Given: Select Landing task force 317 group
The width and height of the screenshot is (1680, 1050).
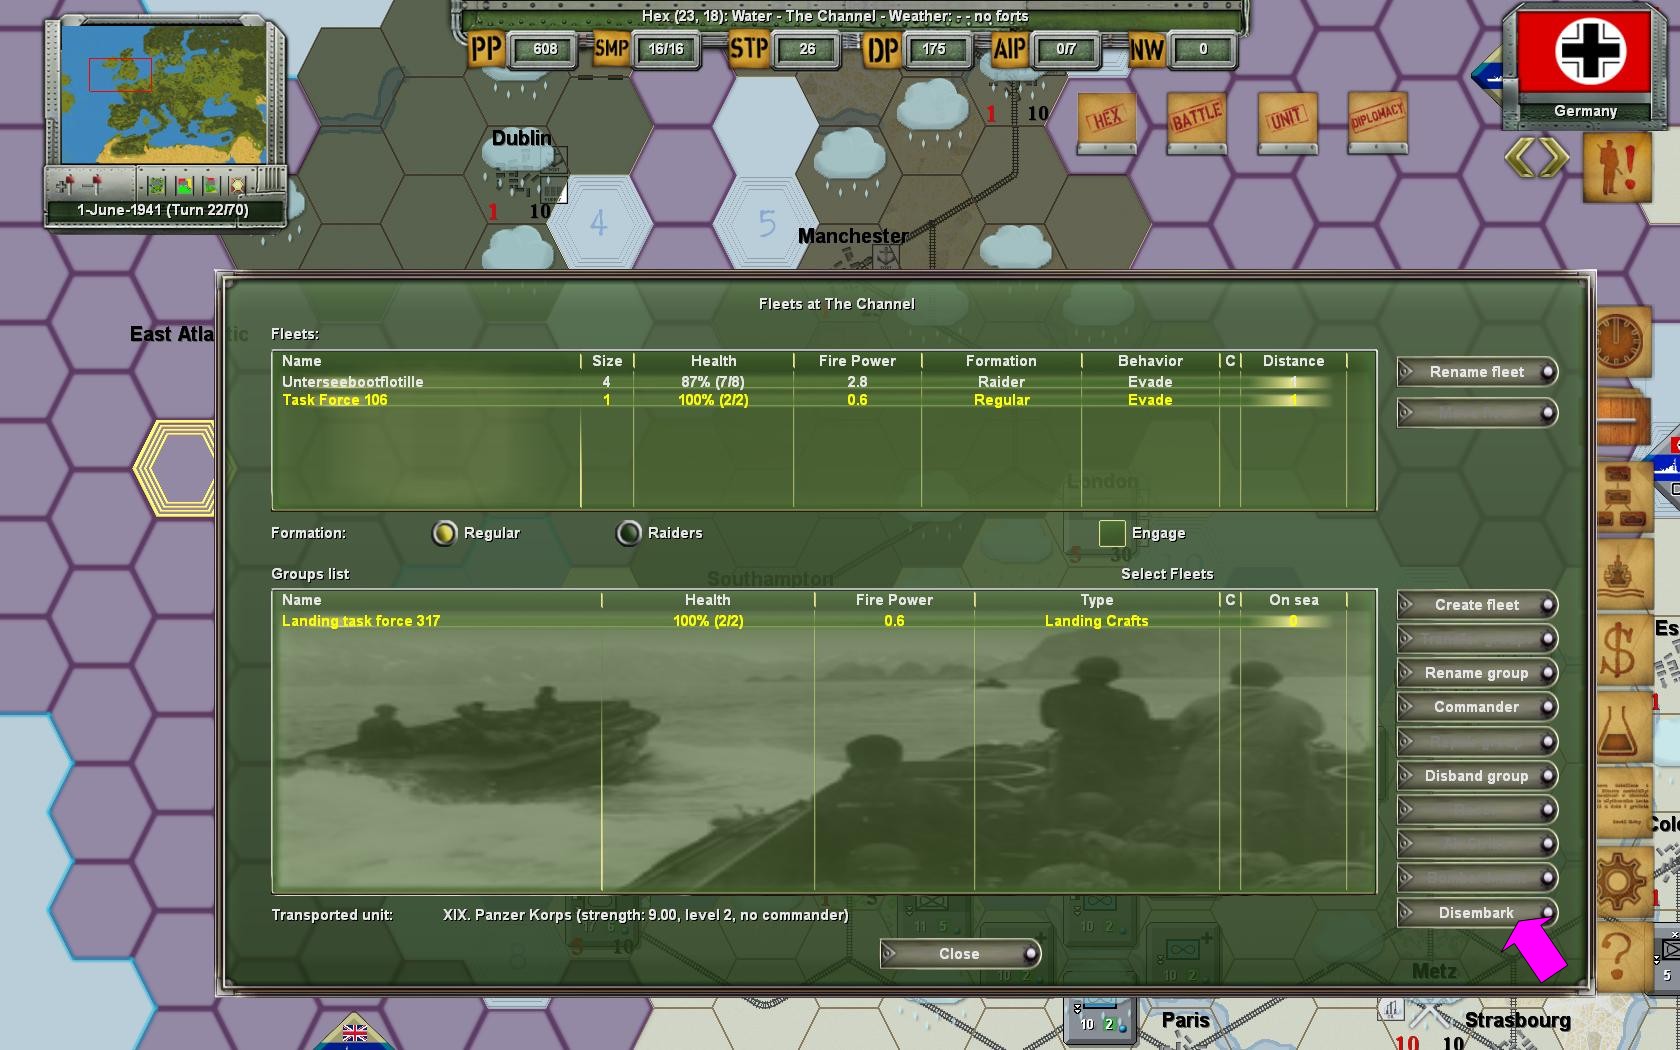Looking at the screenshot, I should coord(824,621).
